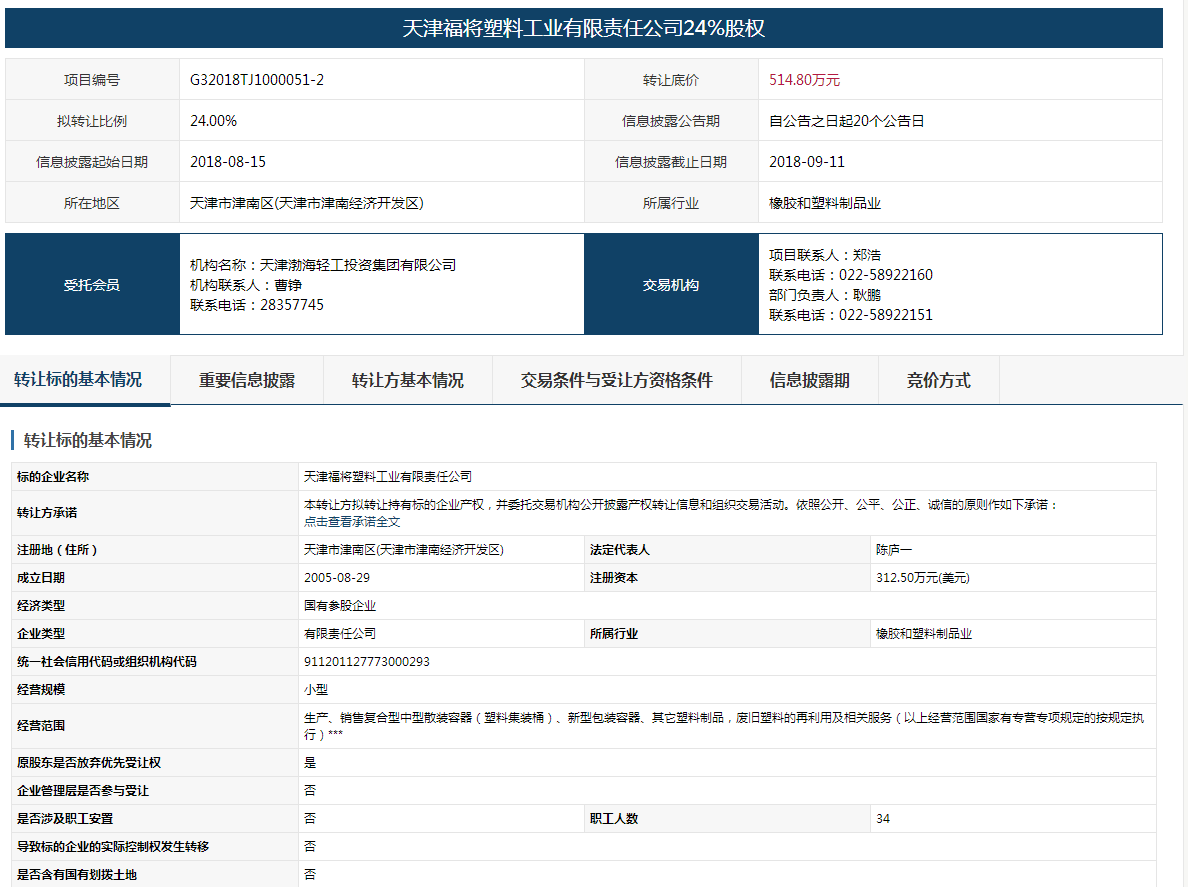Select the 项目编号 label

pos(92,80)
